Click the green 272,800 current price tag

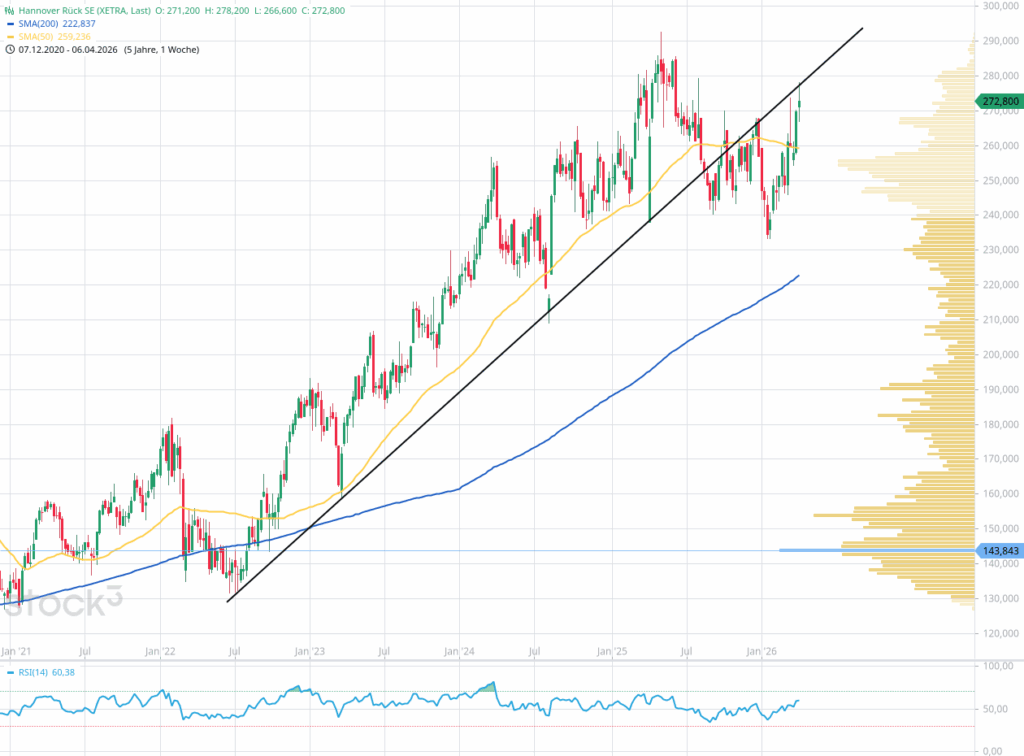click(x=1000, y=101)
